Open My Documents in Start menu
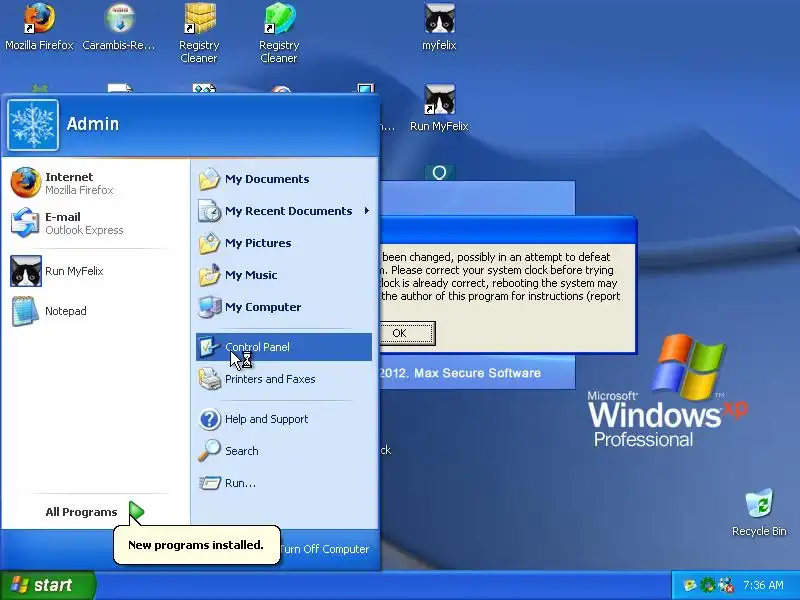800x600 pixels. (284, 179)
